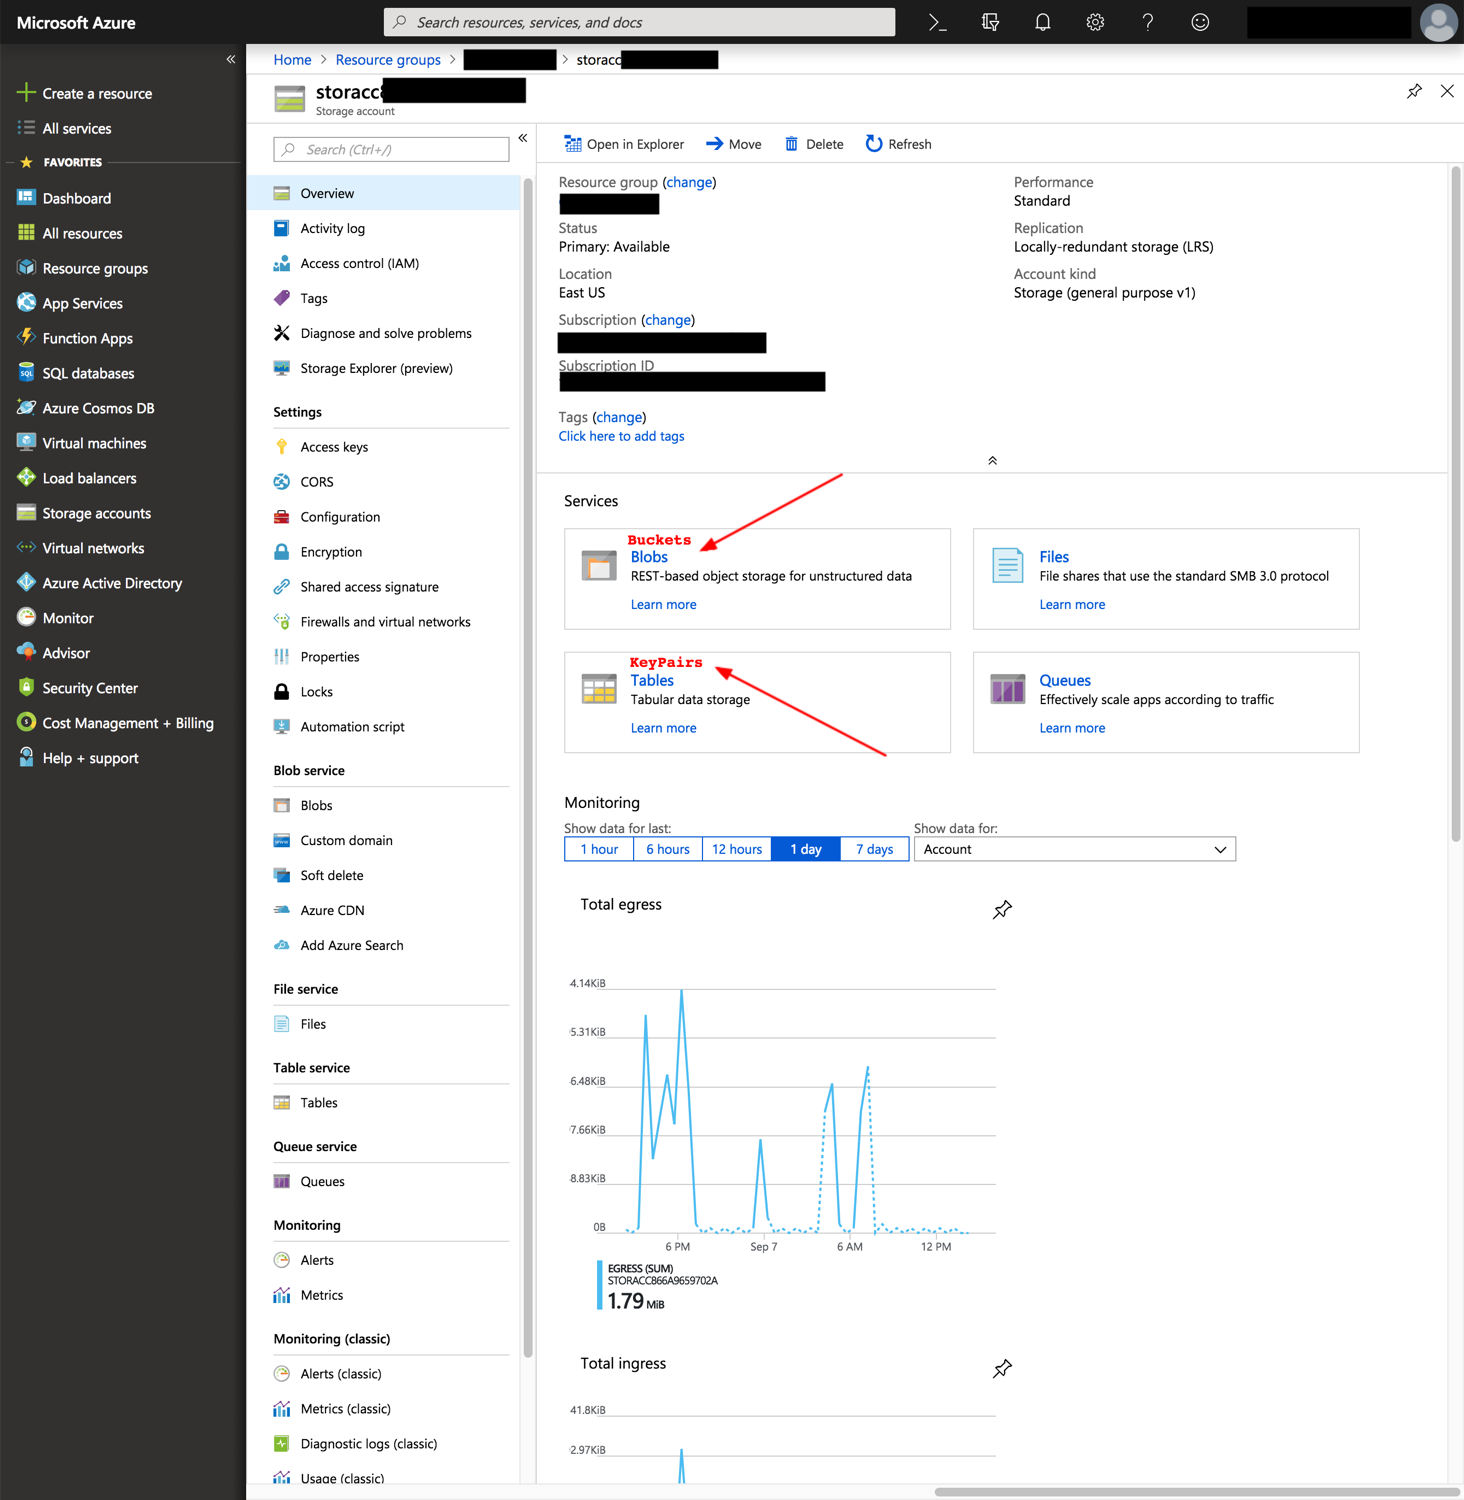The height and width of the screenshot is (1500, 1464).
Task: Open SQL databases
Action: pyautogui.click(x=88, y=373)
